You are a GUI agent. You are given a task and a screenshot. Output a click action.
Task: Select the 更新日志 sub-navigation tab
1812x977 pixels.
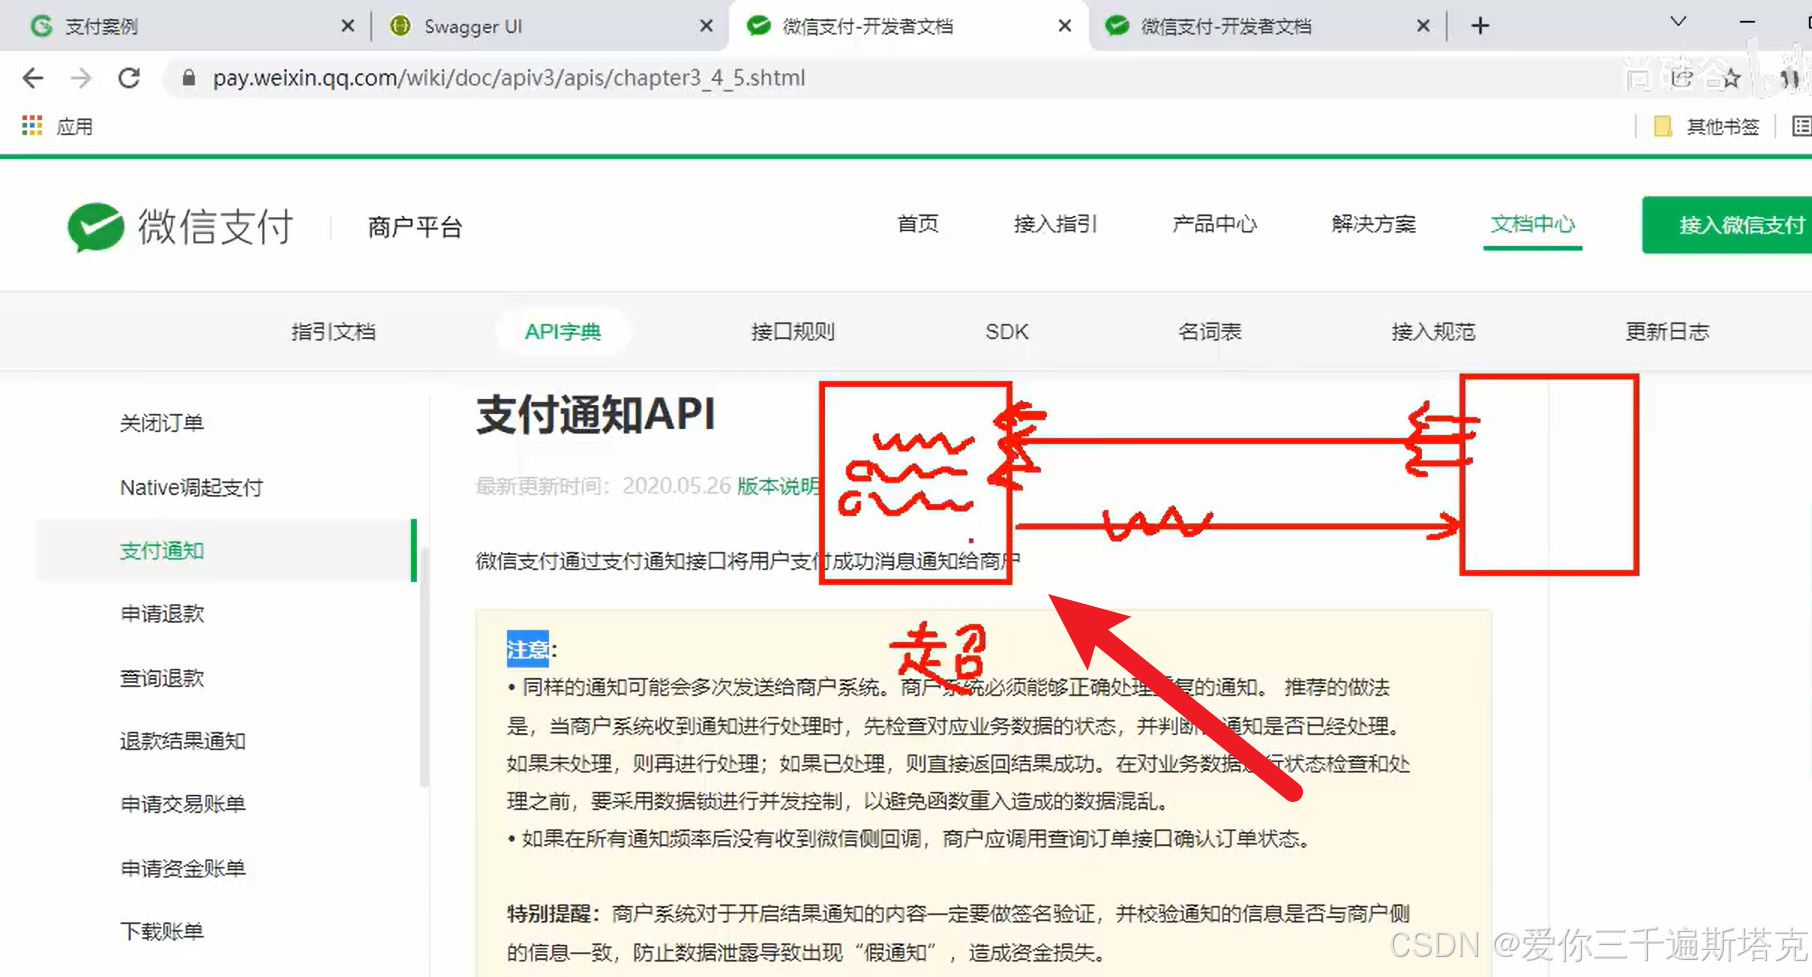[1667, 332]
